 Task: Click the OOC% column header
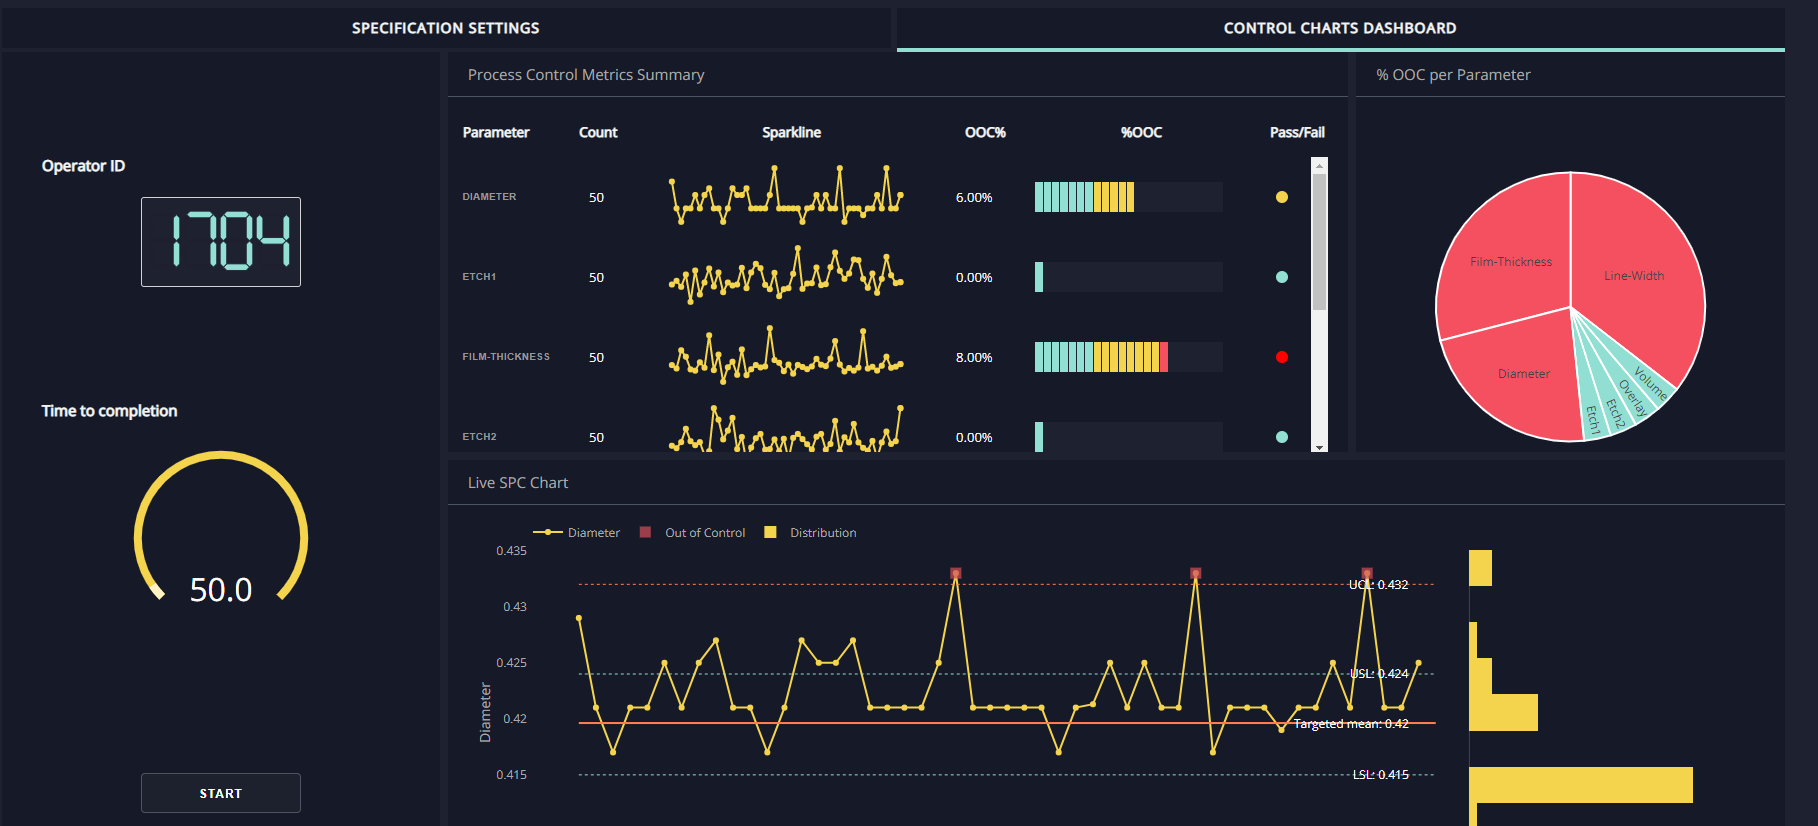tap(985, 132)
